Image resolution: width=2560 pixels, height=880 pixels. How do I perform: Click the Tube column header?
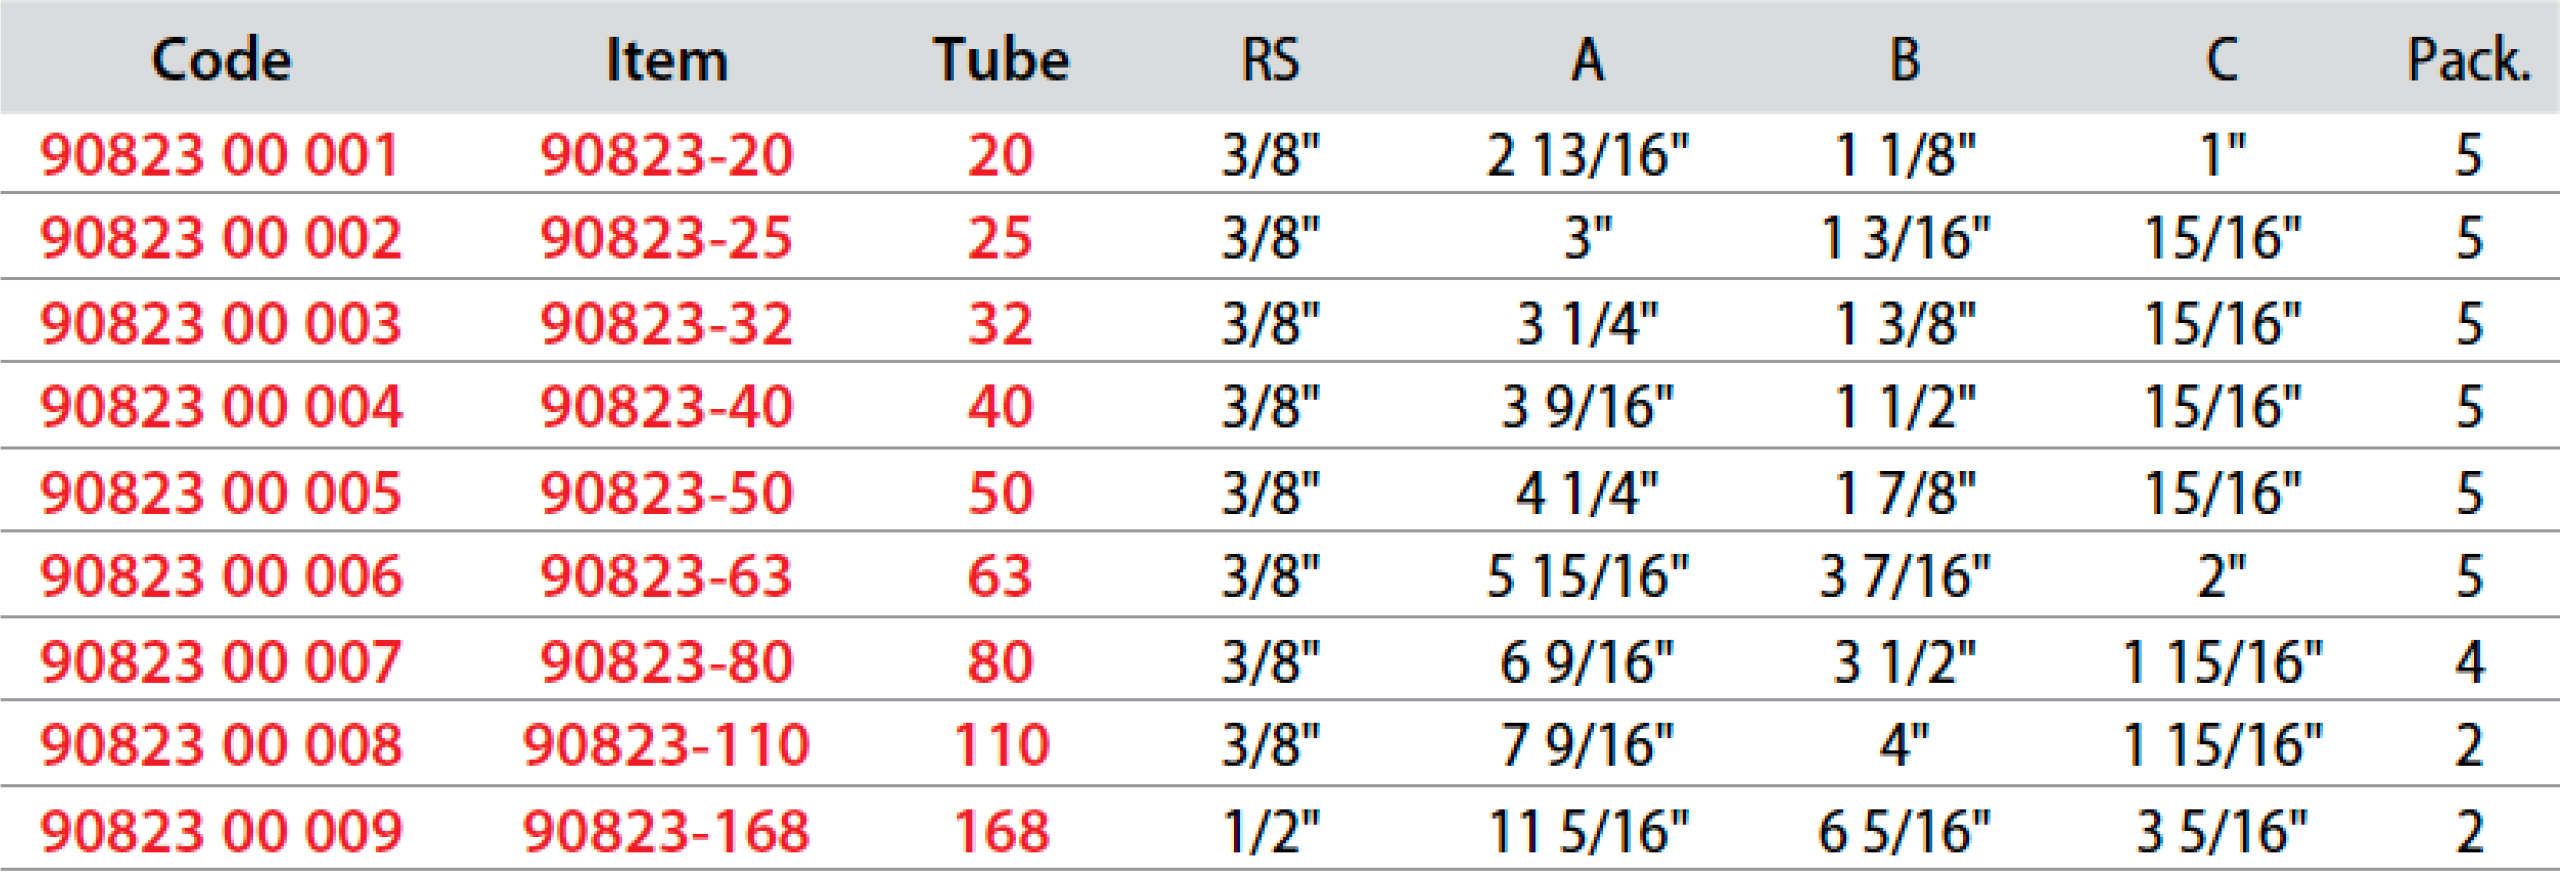pos(1001,60)
